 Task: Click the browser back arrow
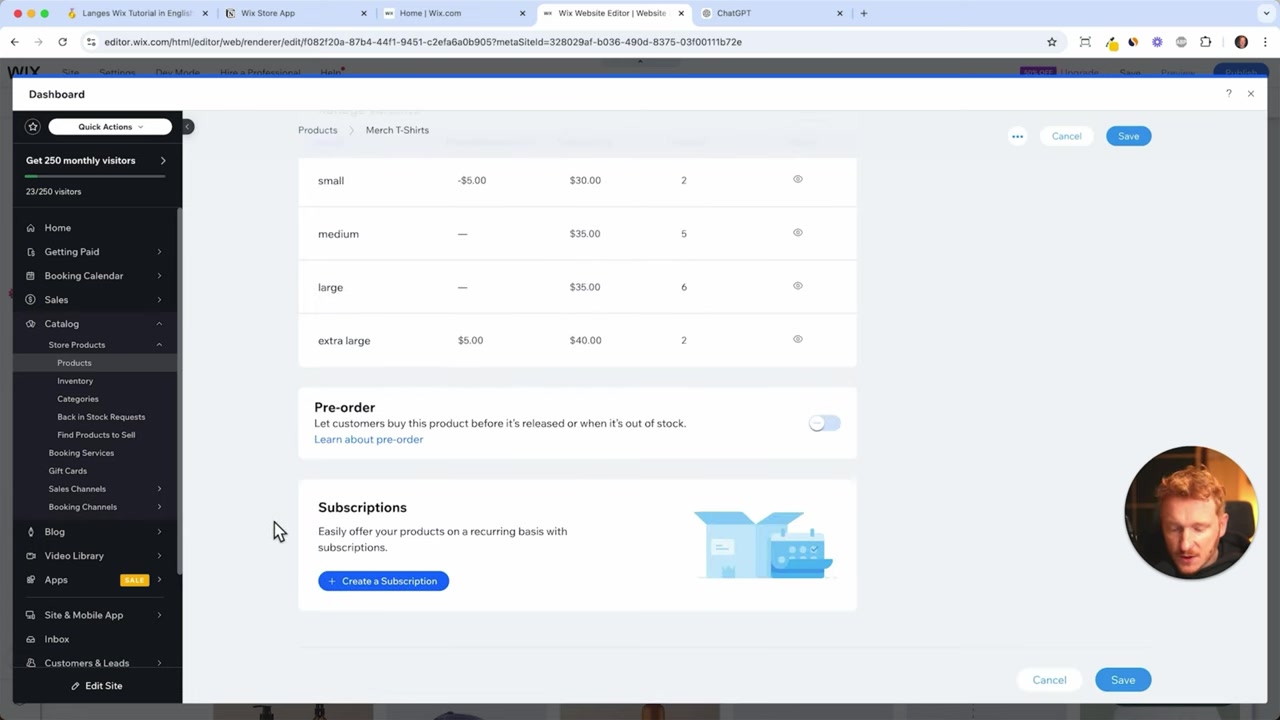click(14, 42)
